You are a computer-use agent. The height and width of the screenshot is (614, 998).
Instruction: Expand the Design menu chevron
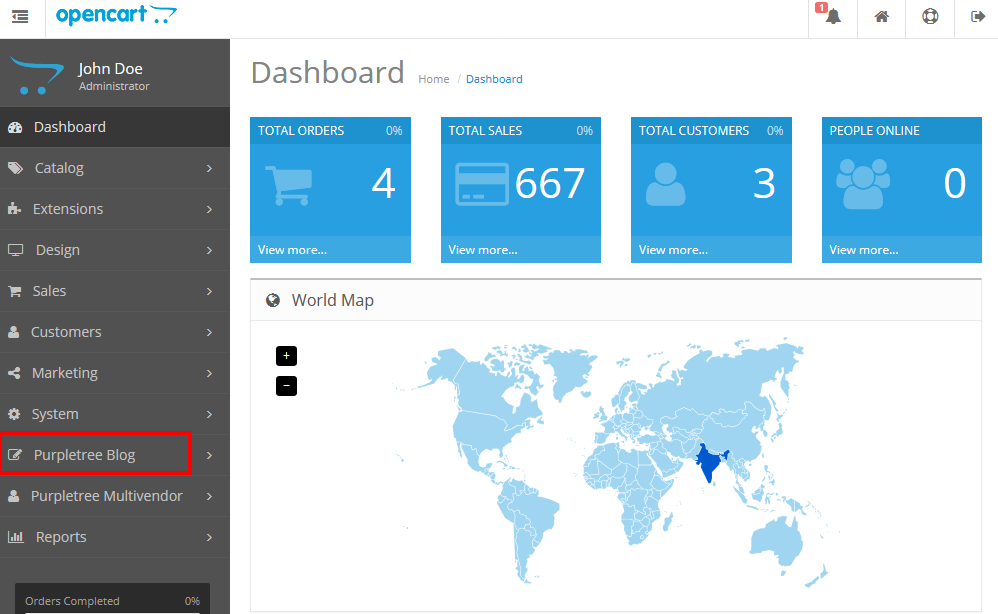209,250
